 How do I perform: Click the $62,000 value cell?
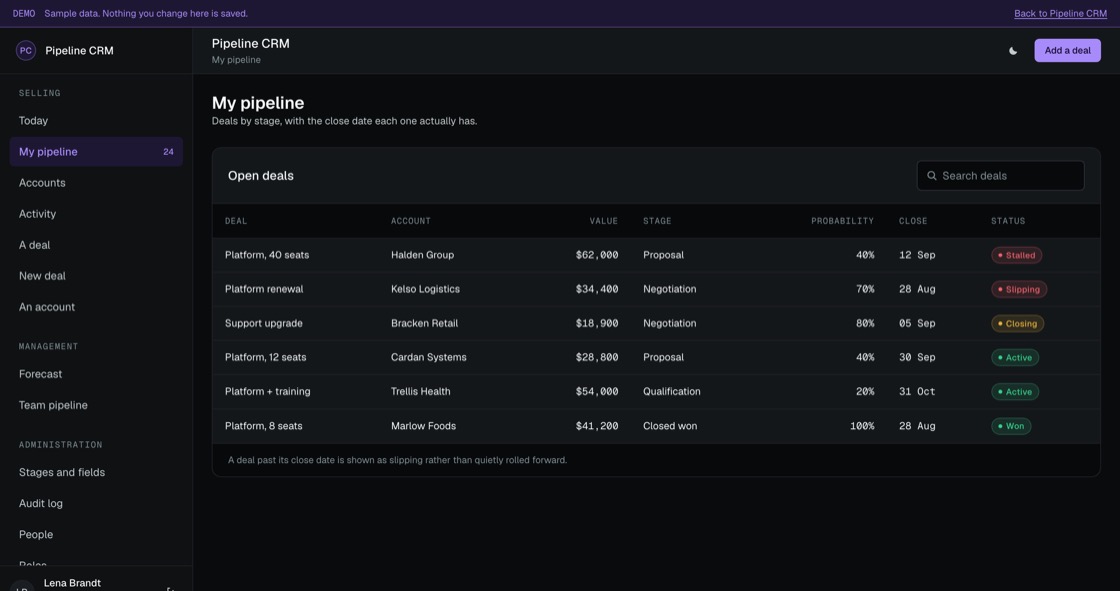pos(597,255)
